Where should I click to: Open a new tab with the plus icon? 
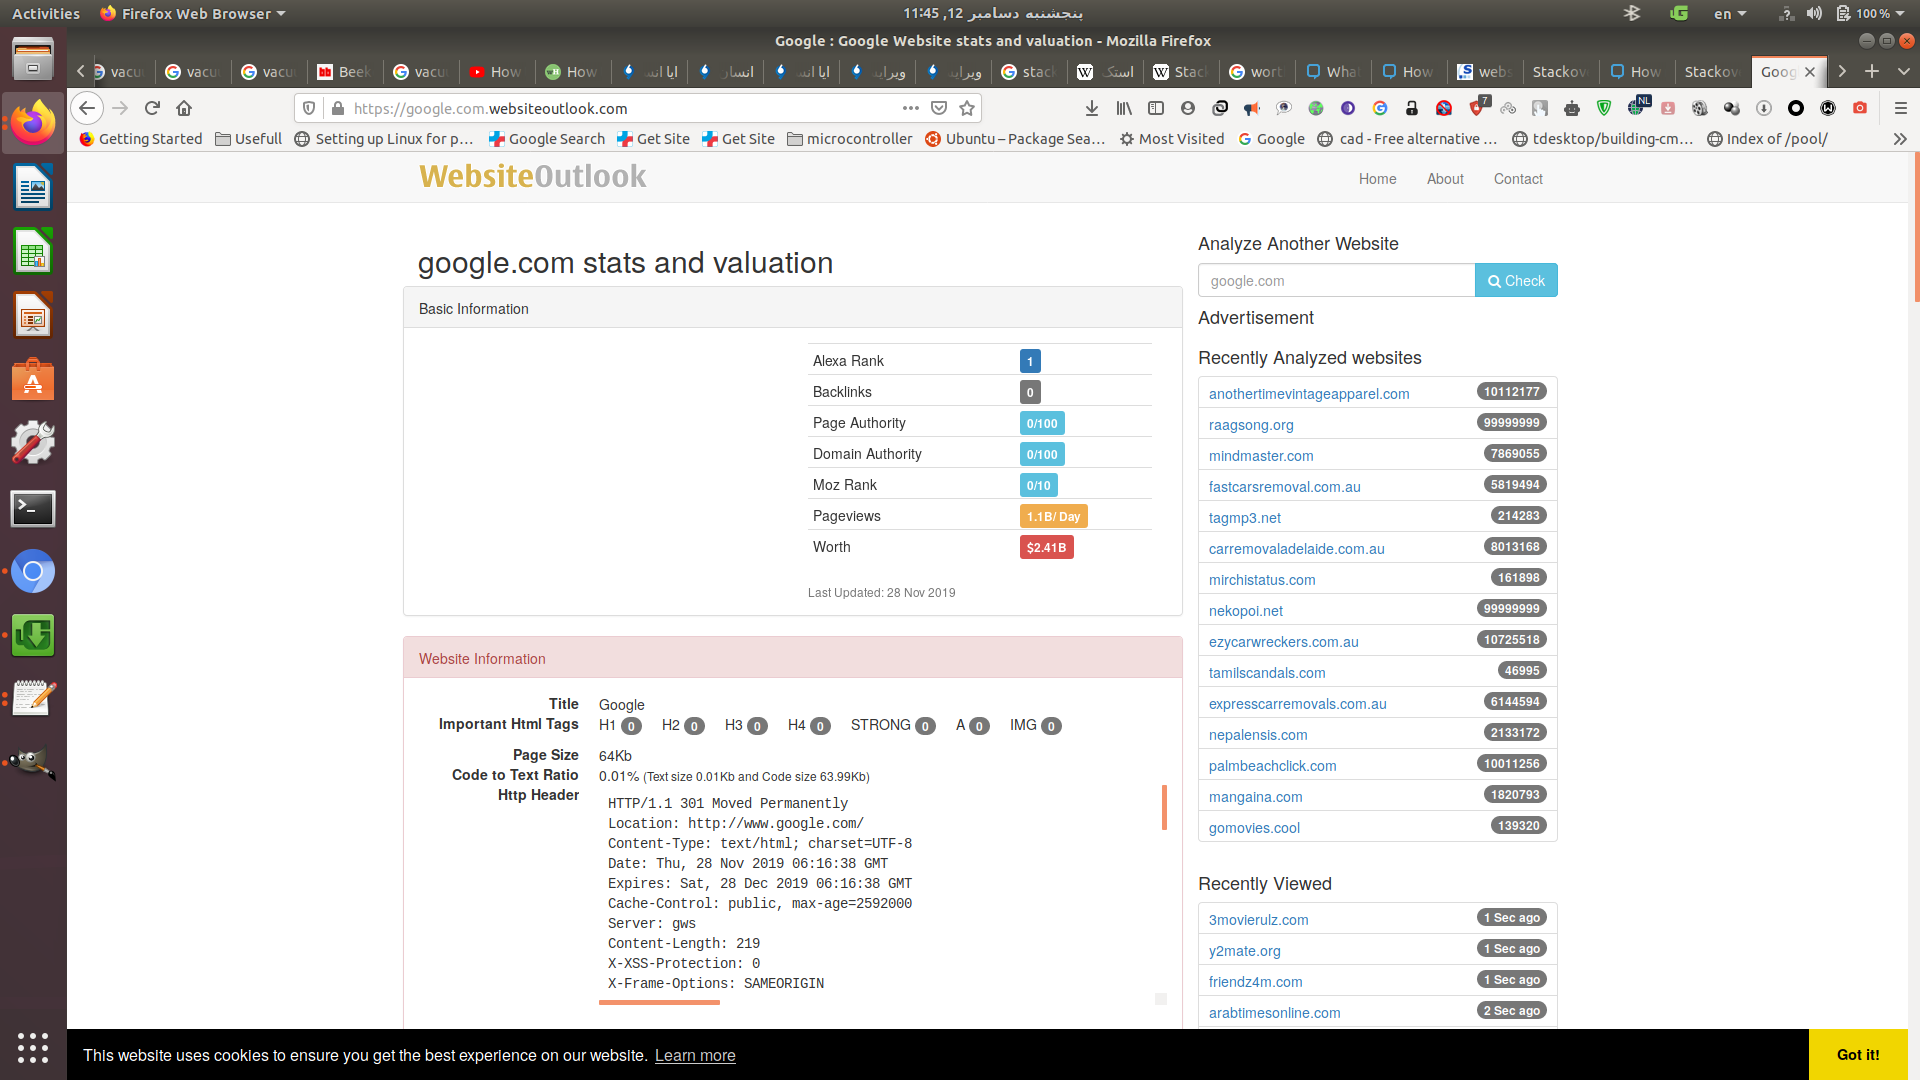(x=1872, y=71)
